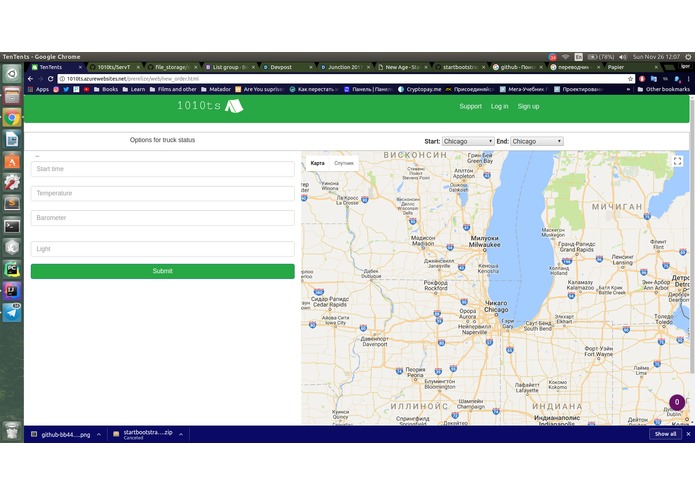Open the Start city dropdown

(x=468, y=141)
